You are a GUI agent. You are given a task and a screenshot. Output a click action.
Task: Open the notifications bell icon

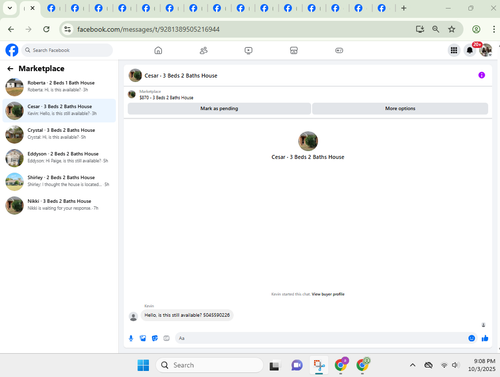click(470, 50)
